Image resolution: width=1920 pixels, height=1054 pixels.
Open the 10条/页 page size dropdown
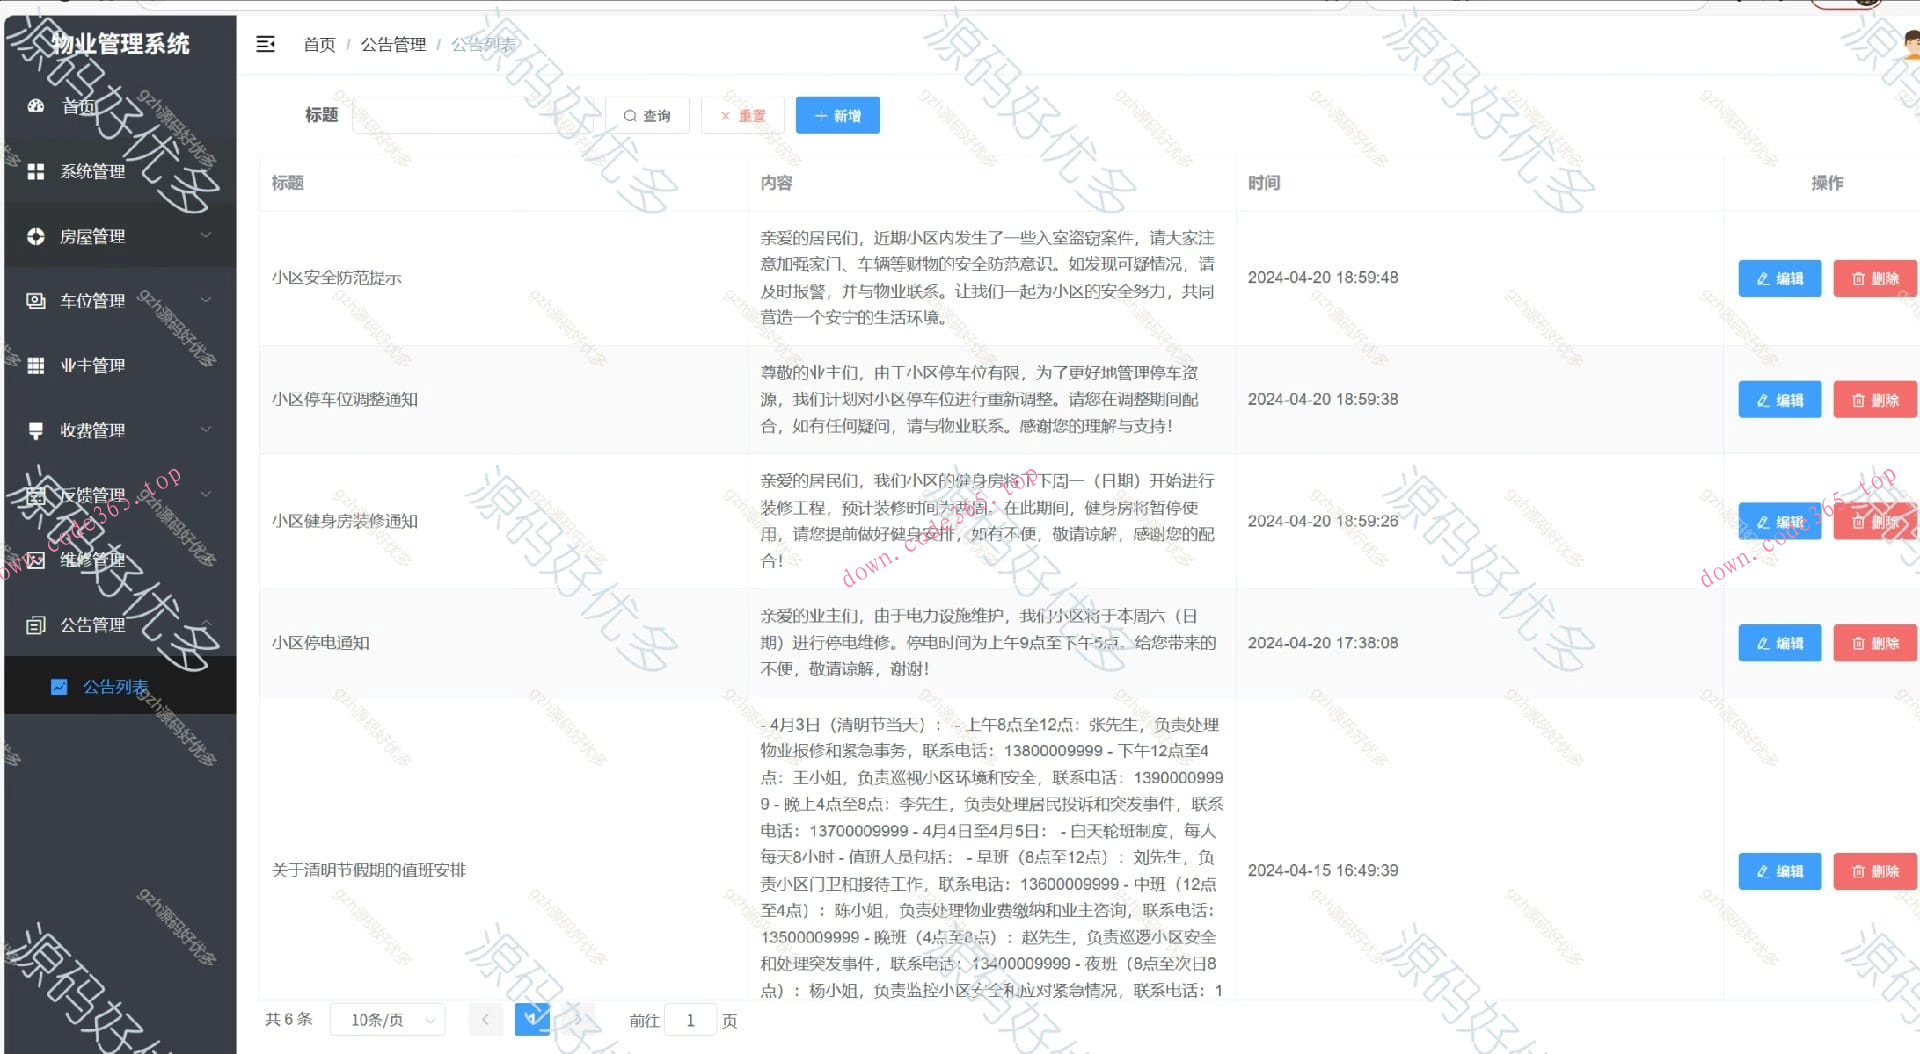387,1019
